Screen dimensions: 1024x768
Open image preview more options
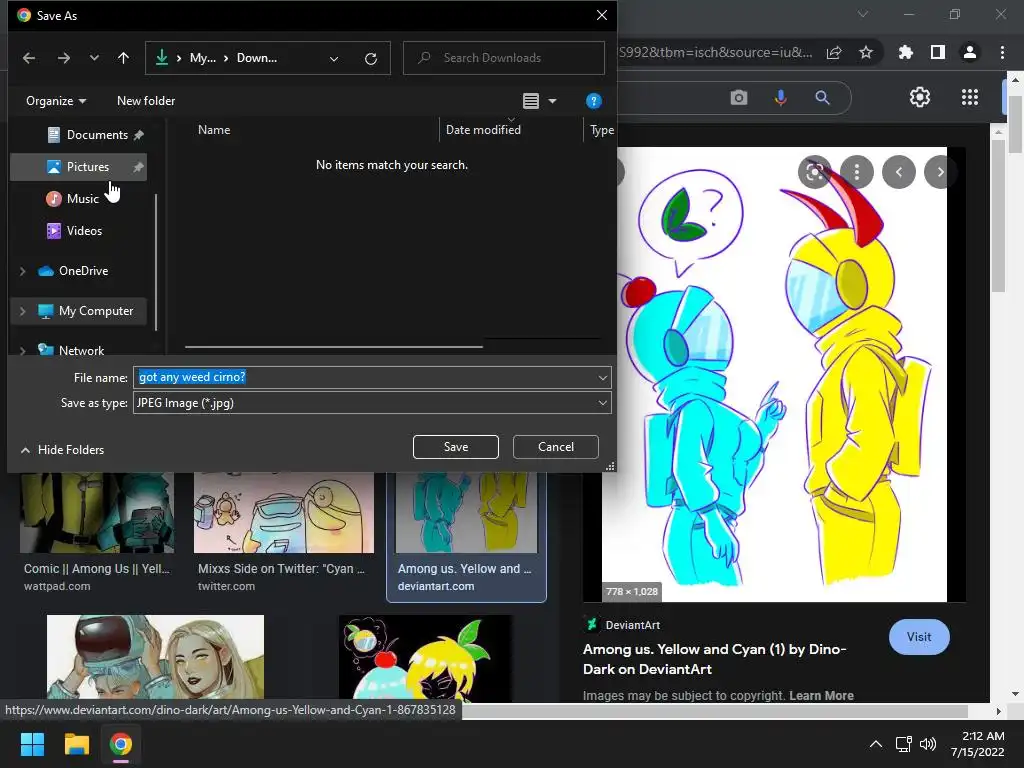(x=857, y=172)
